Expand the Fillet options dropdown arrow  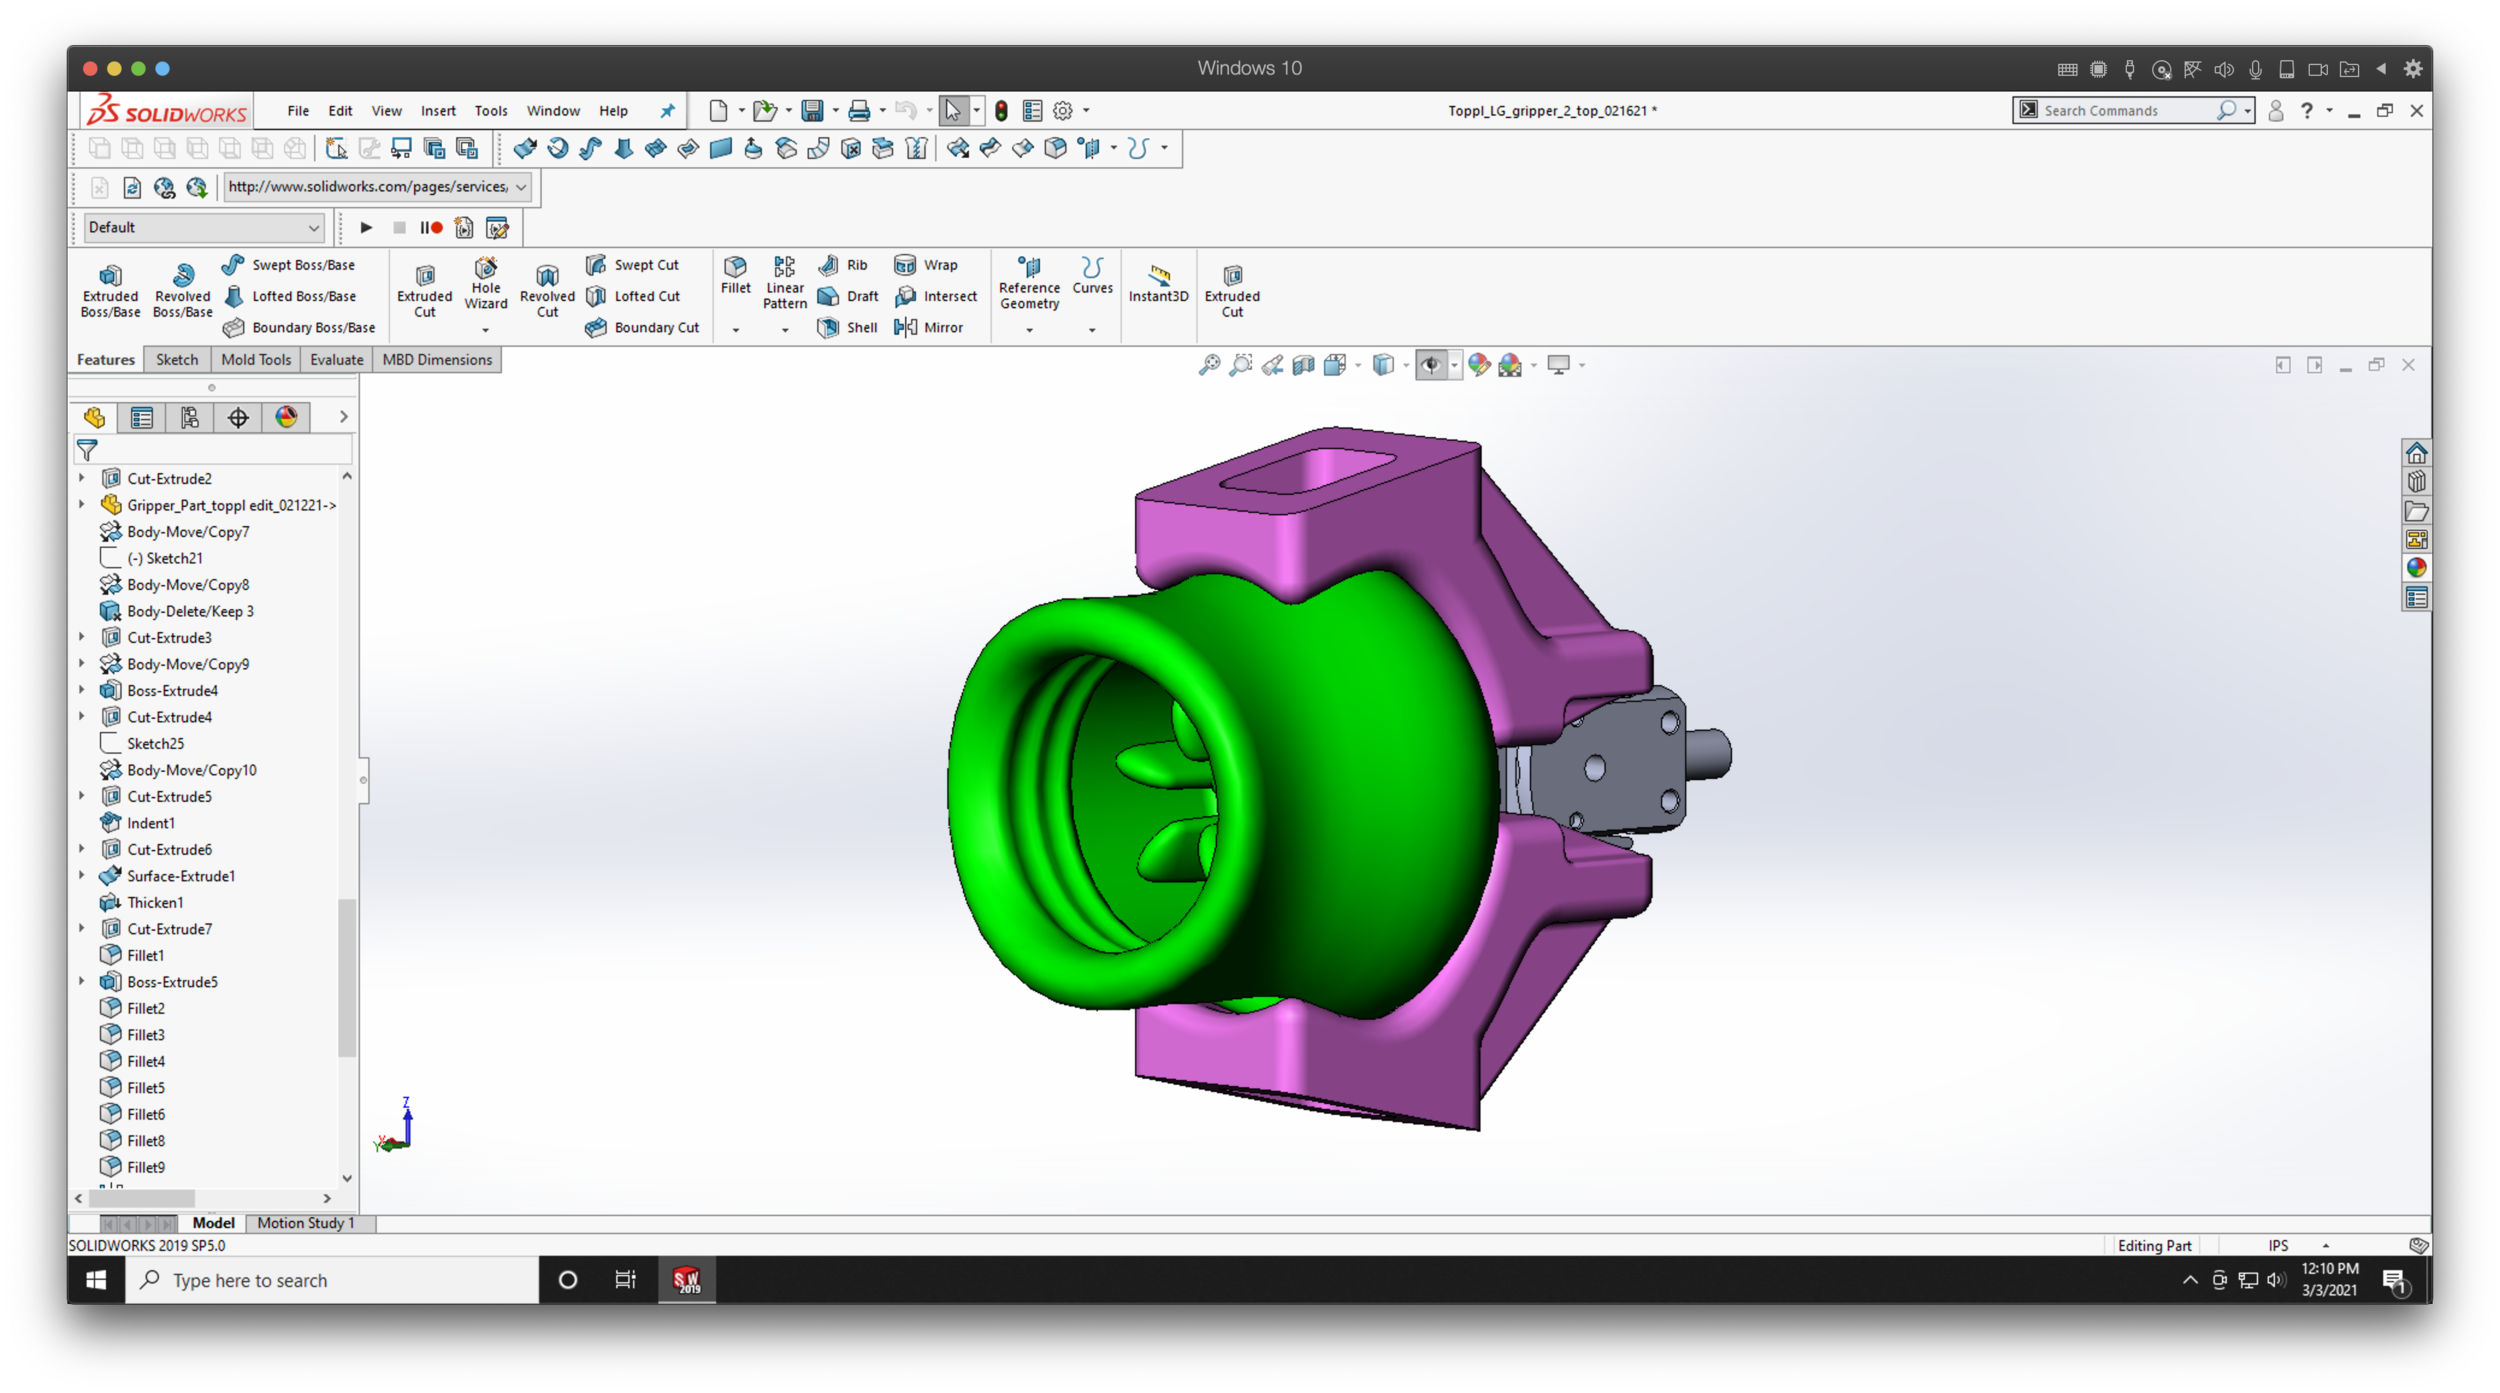pos(735,330)
